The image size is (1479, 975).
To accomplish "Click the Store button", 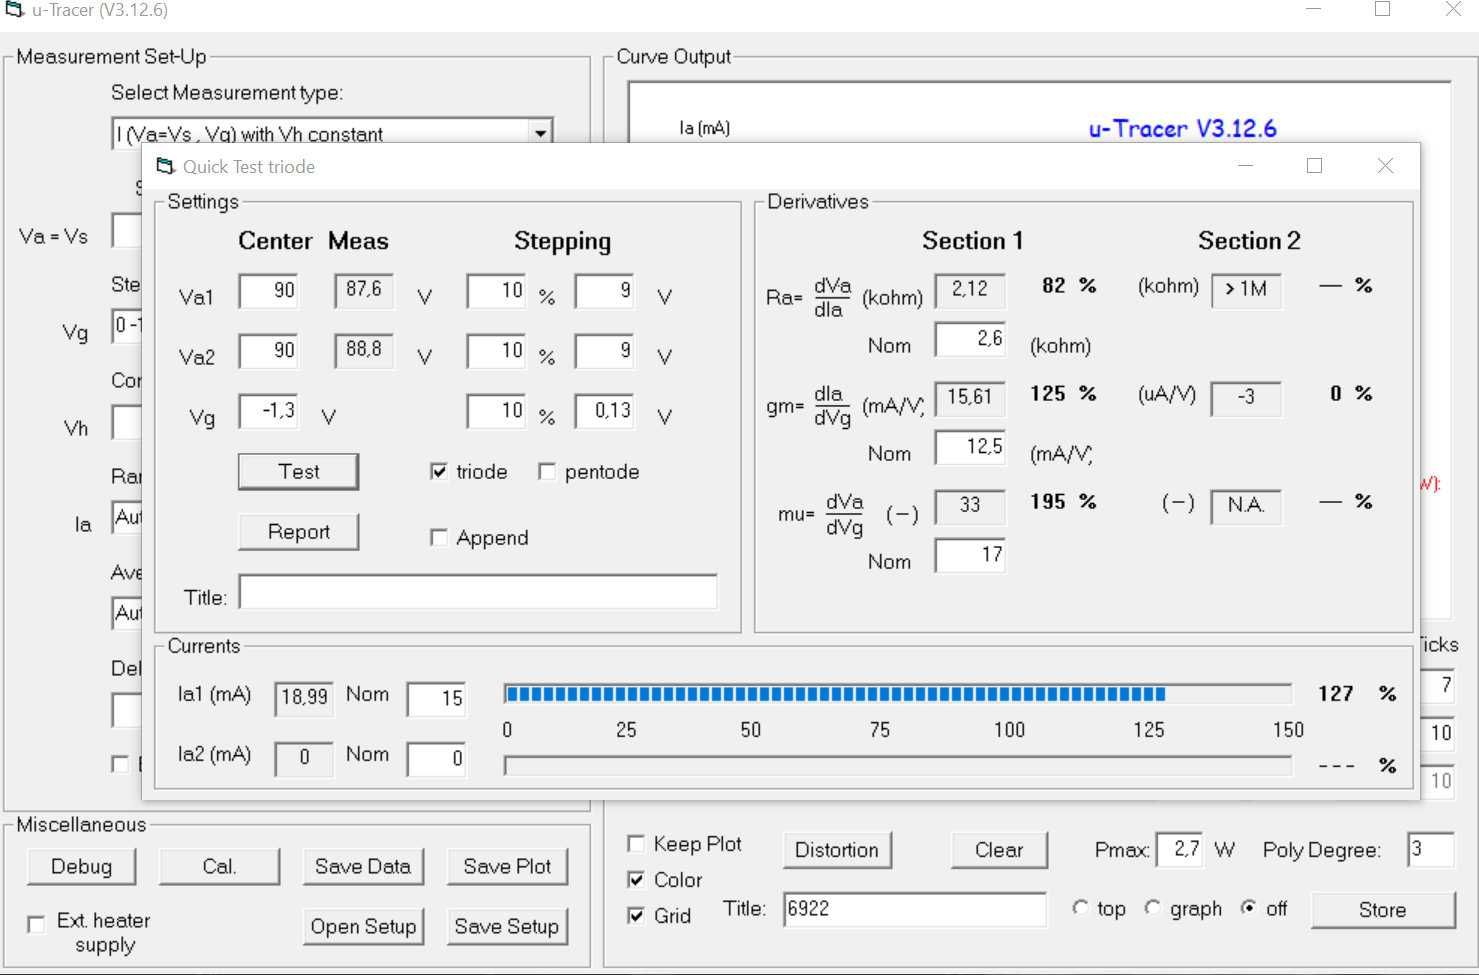I will (1383, 910).
